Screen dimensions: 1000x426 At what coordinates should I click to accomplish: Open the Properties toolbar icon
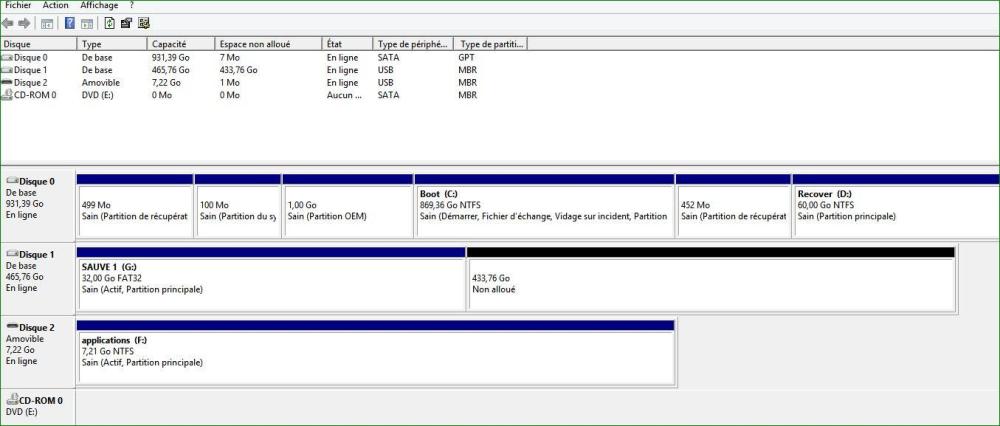(x=126, y=23)
